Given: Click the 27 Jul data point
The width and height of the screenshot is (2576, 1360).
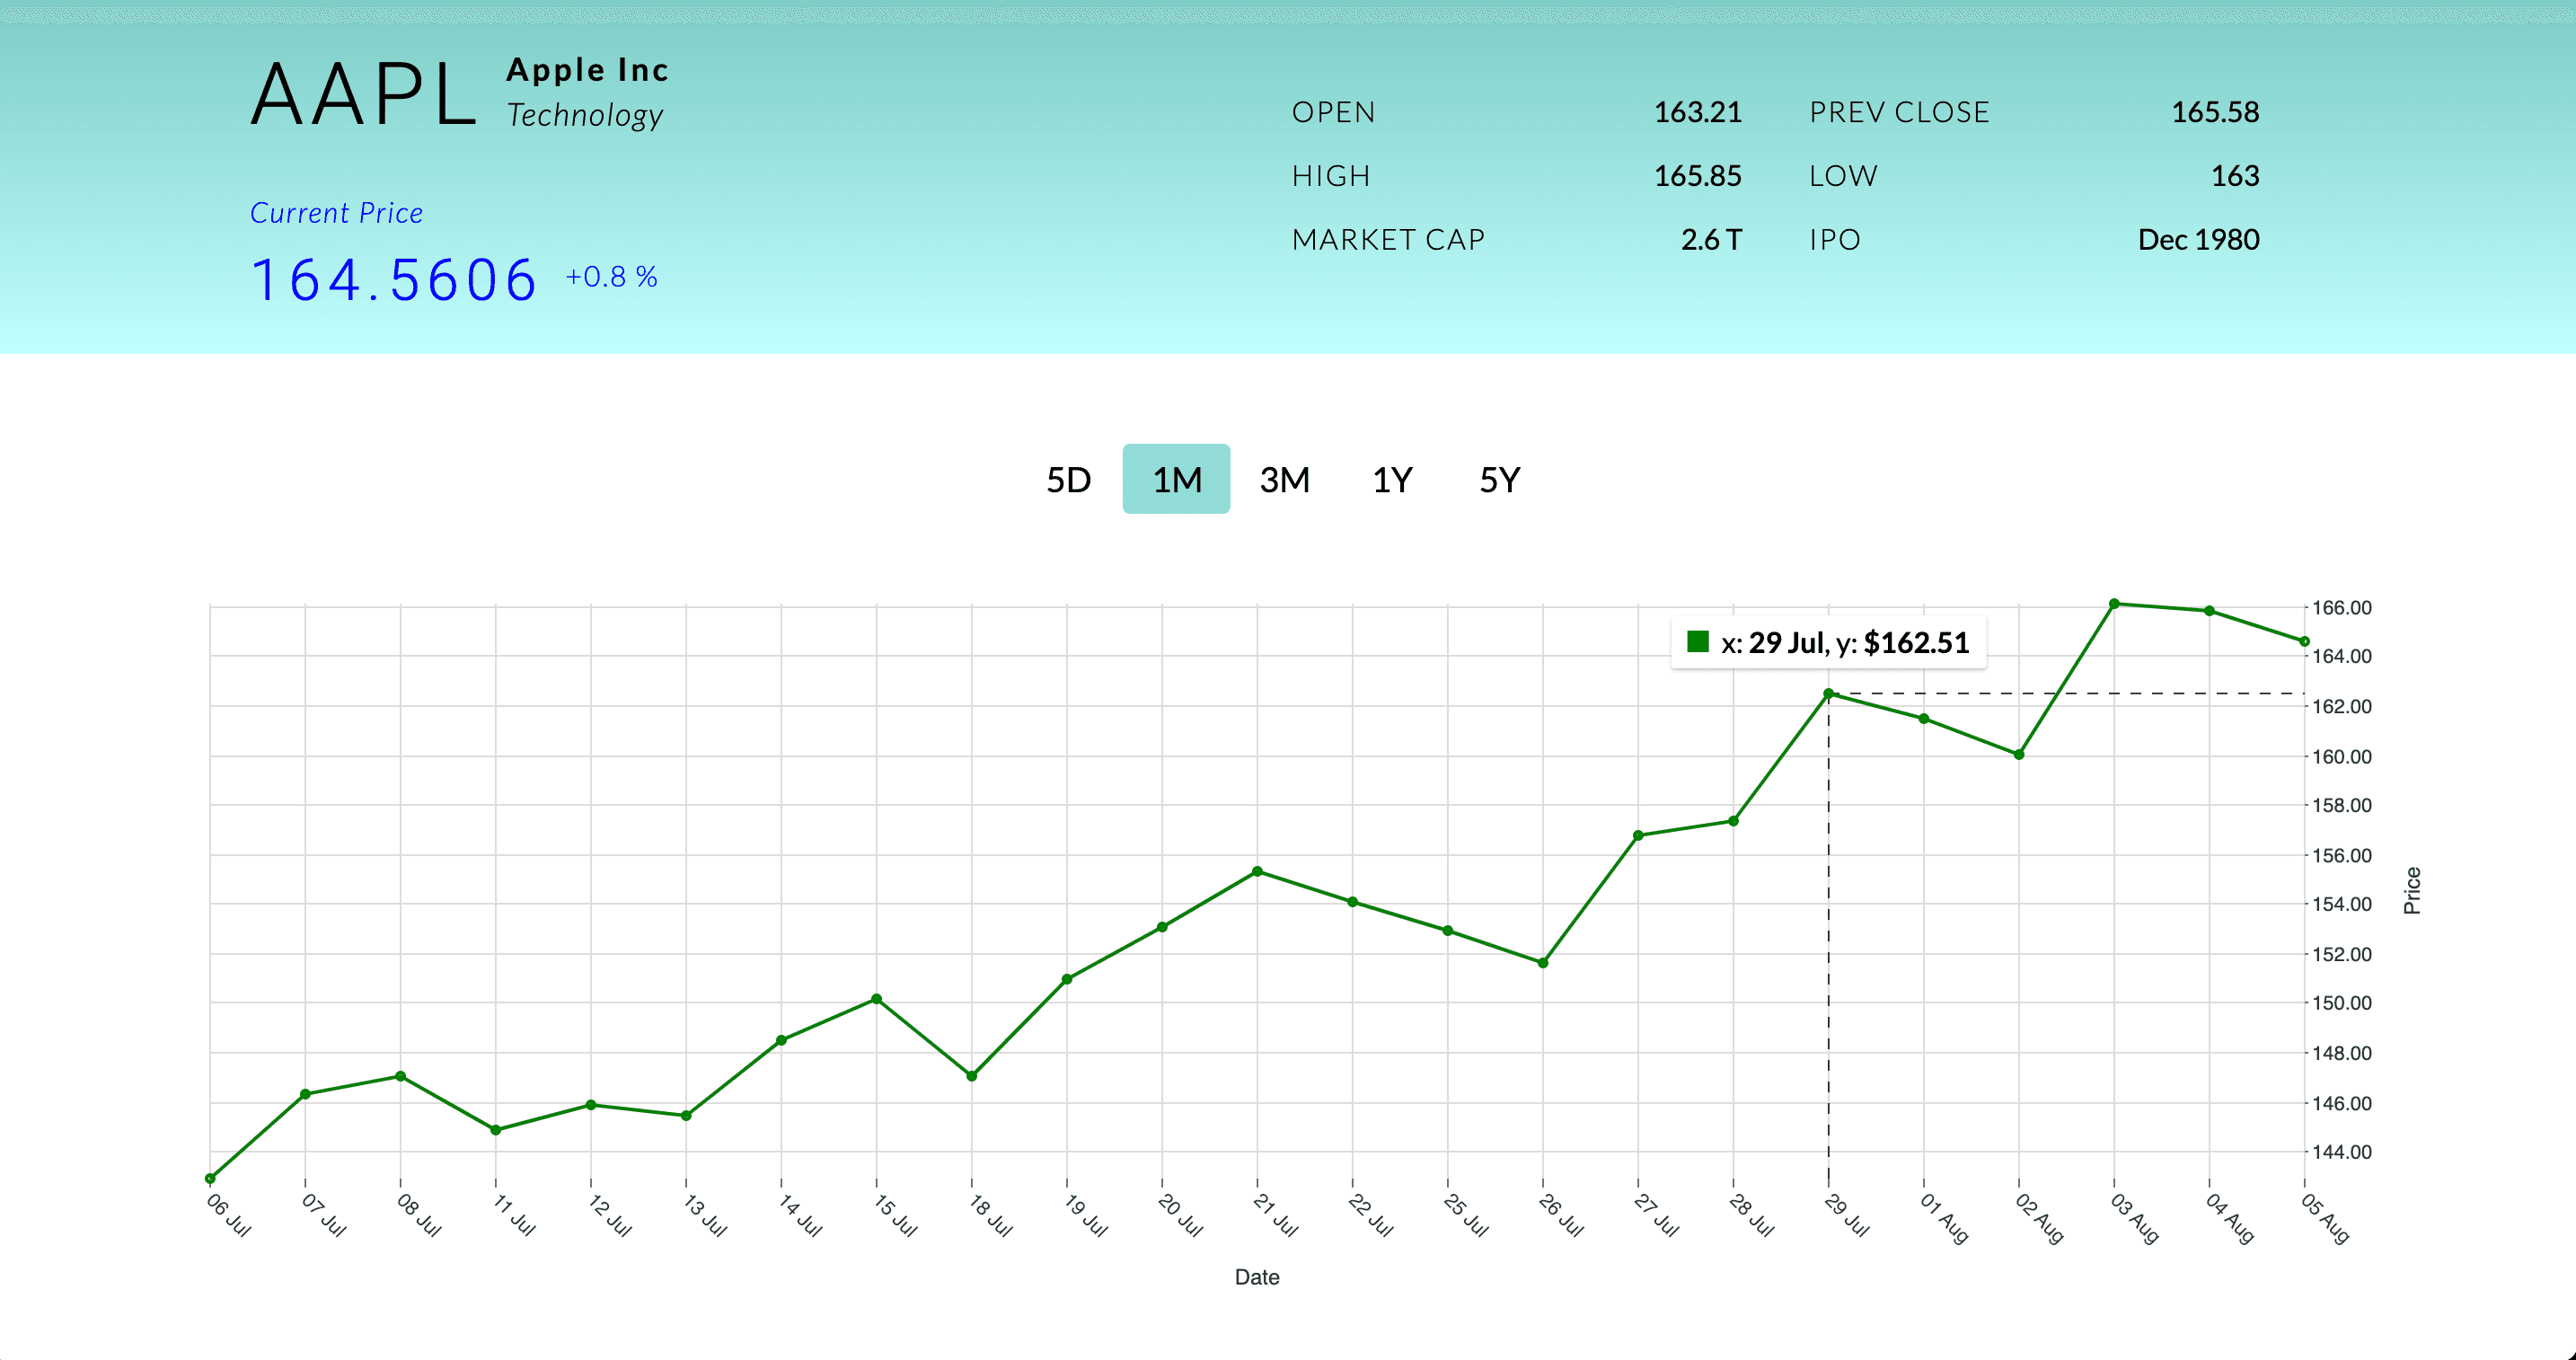Looking at the screenshot, I should pyautogui.click(x=1638, y=835).
